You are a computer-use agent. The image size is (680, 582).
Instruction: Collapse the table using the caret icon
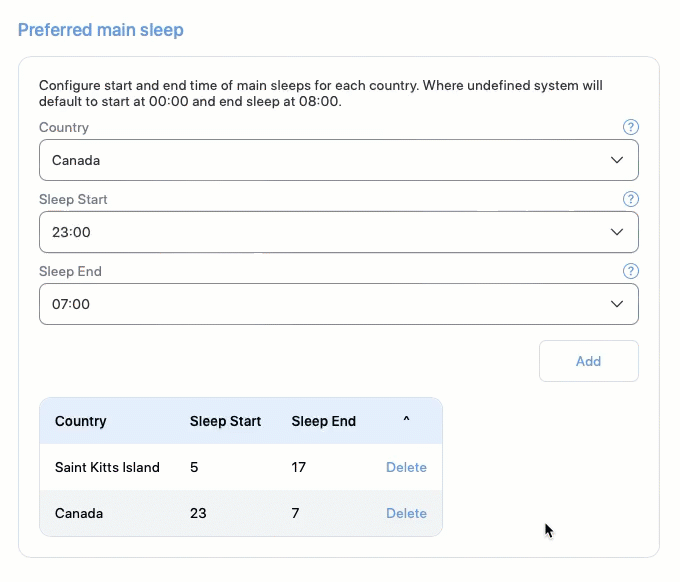coord(406,419)
